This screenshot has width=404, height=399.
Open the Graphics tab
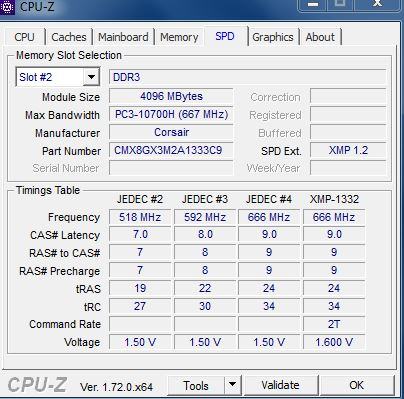(273, 37)
